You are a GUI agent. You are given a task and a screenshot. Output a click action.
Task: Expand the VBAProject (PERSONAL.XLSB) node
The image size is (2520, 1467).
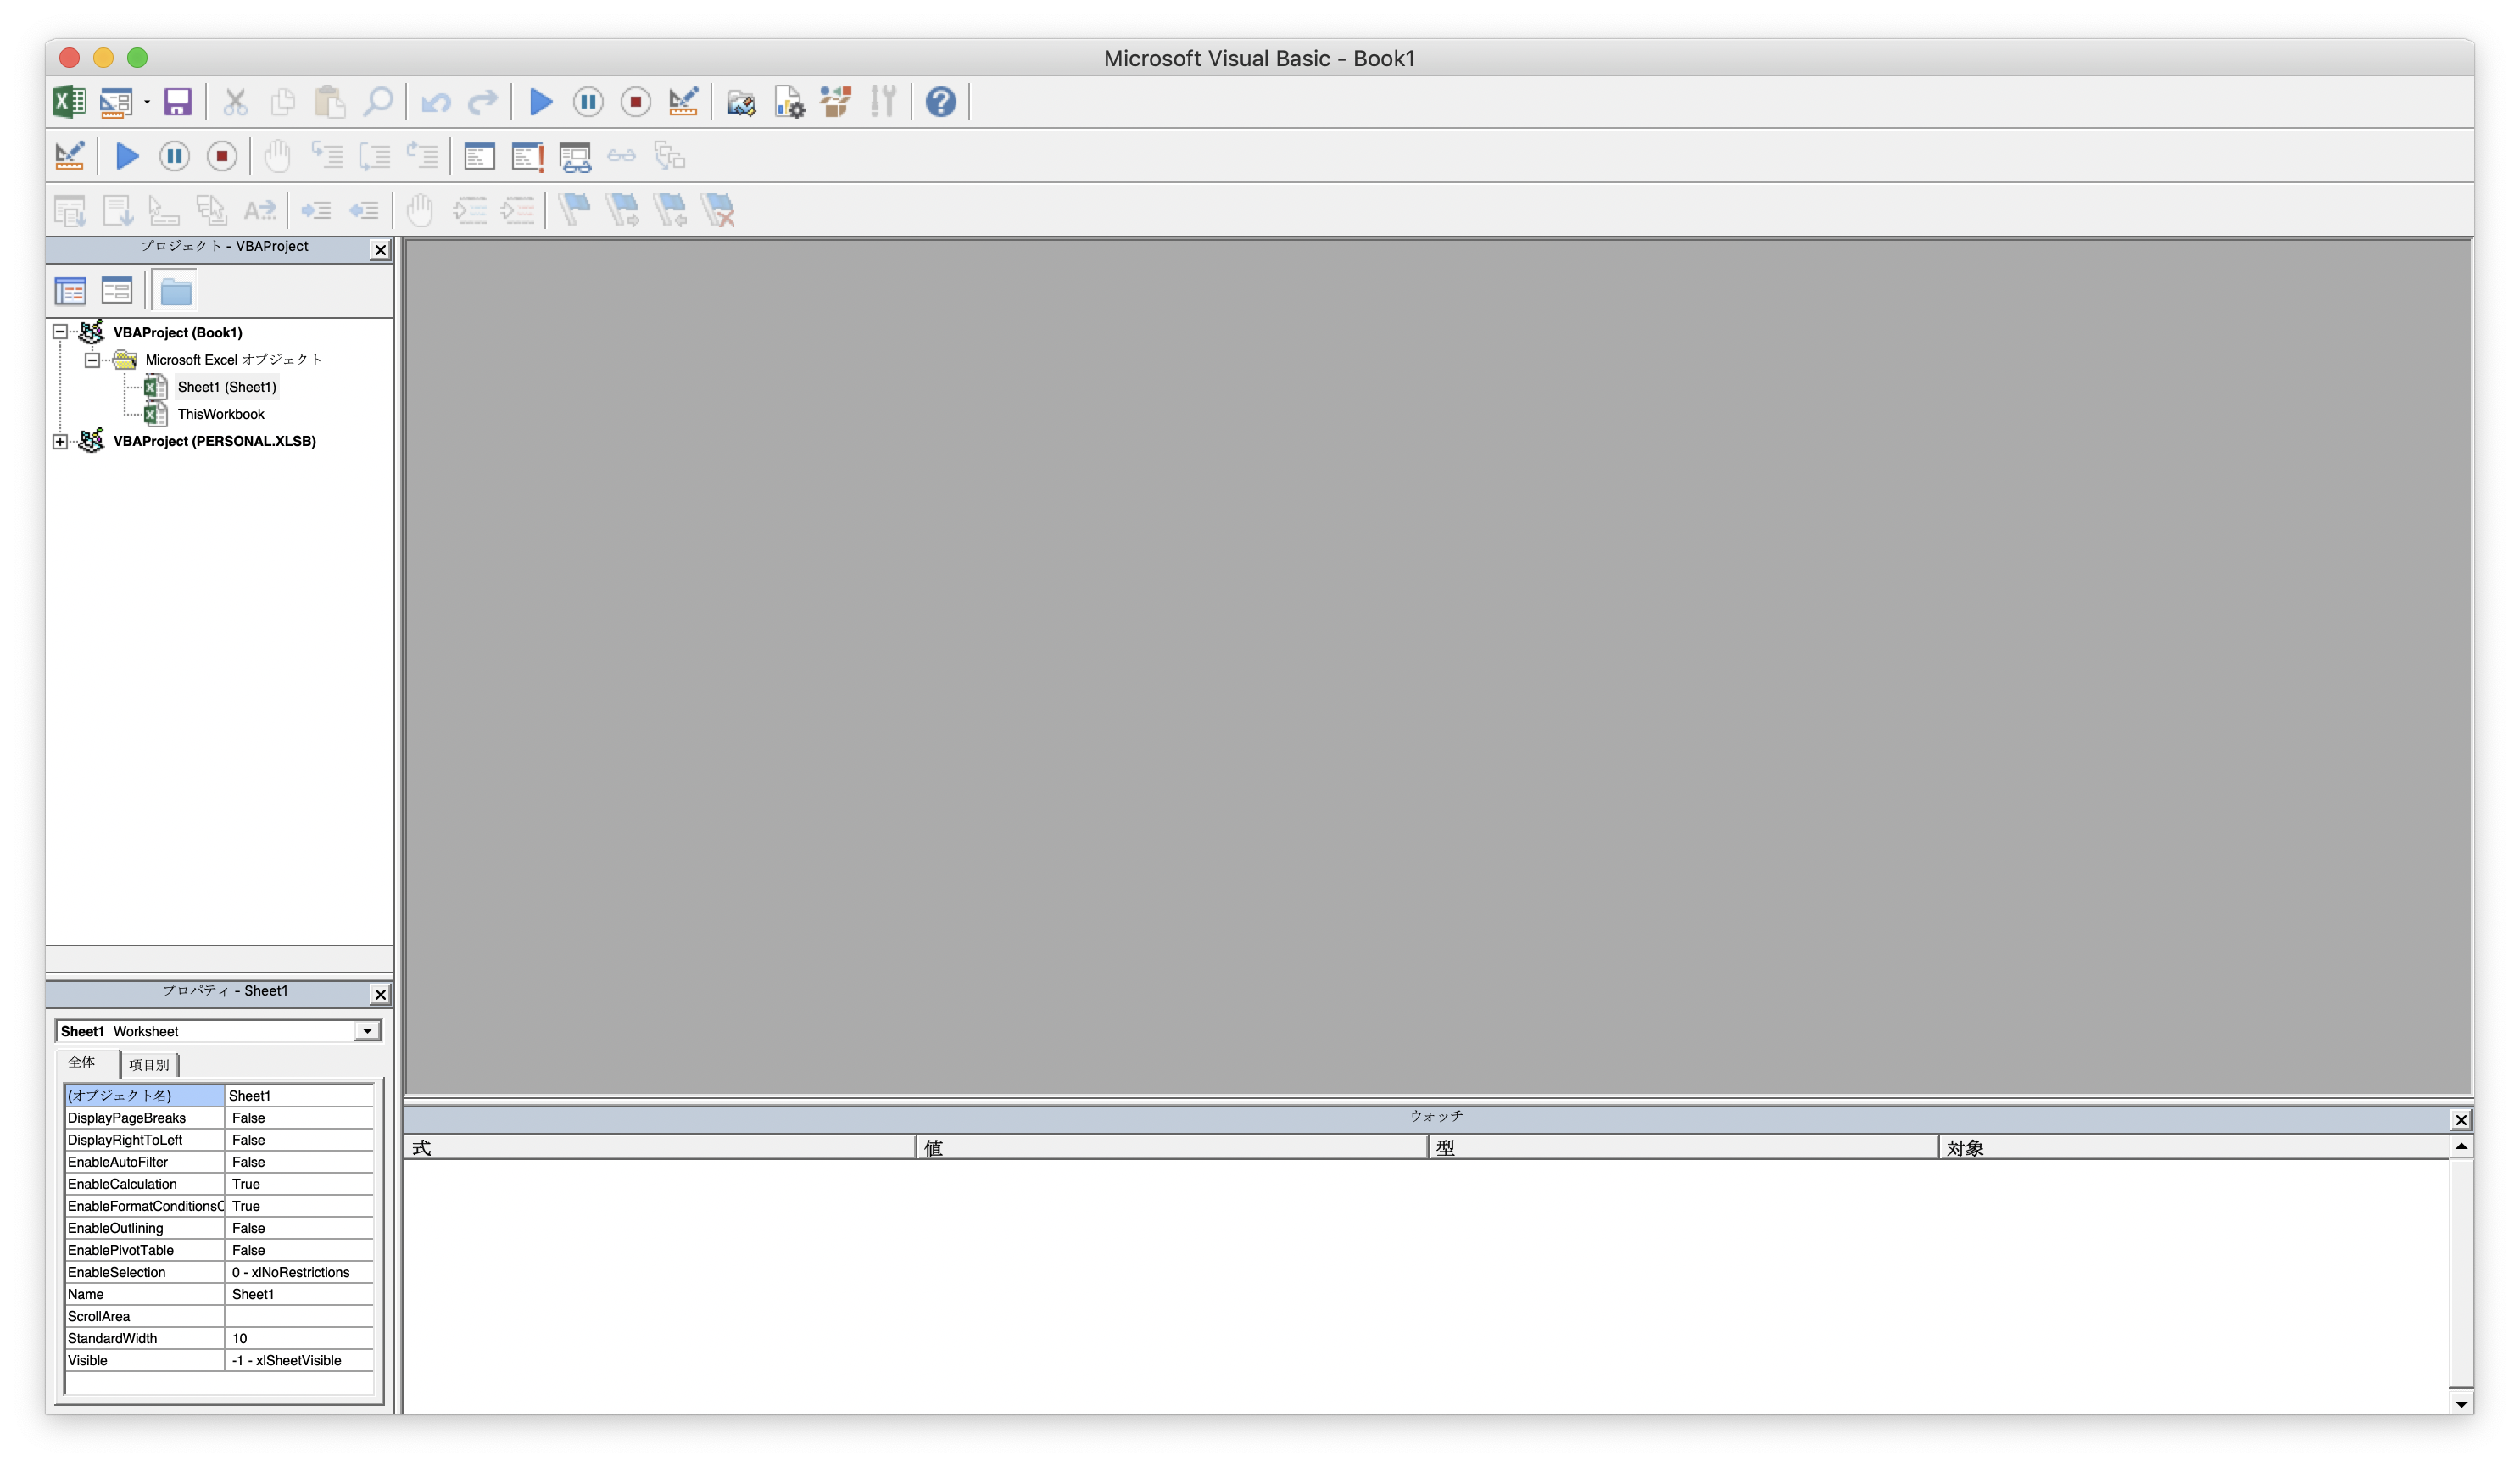click(59, 441)
